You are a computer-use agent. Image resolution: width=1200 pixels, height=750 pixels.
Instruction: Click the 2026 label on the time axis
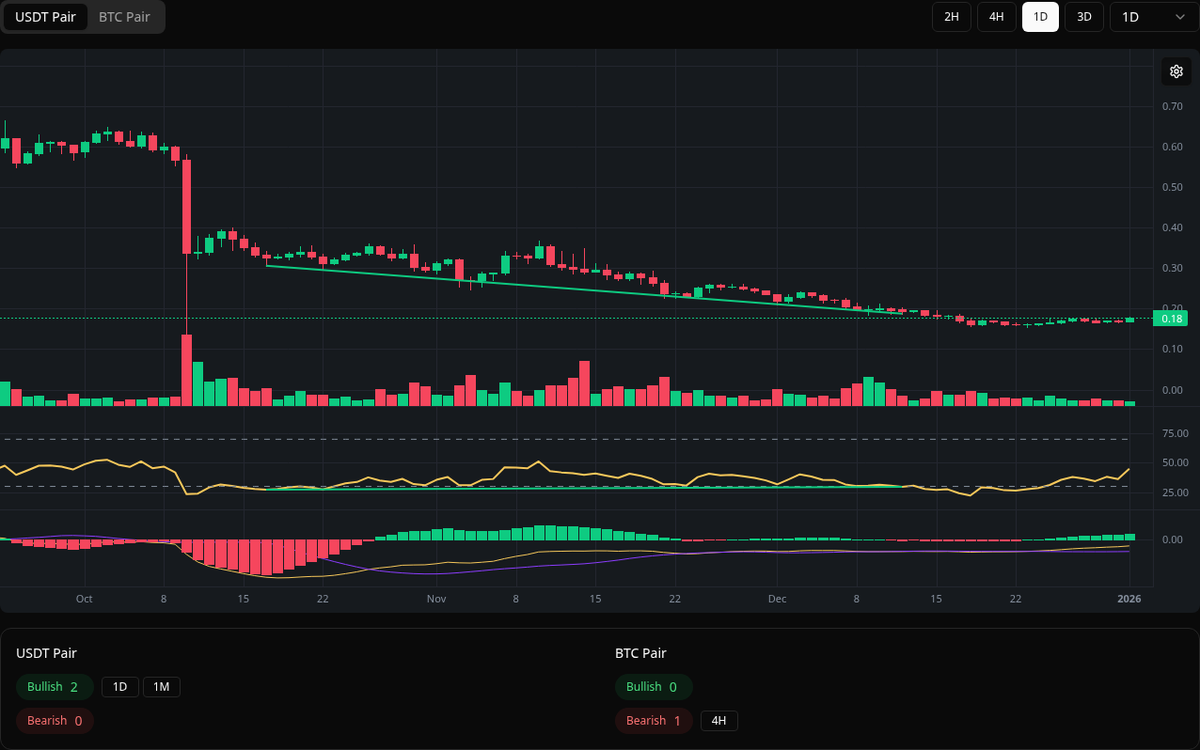coord(1128,599)
